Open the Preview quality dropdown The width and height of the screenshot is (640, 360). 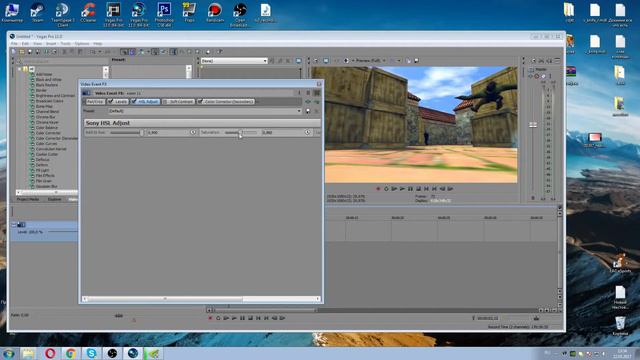coord(370,61)
